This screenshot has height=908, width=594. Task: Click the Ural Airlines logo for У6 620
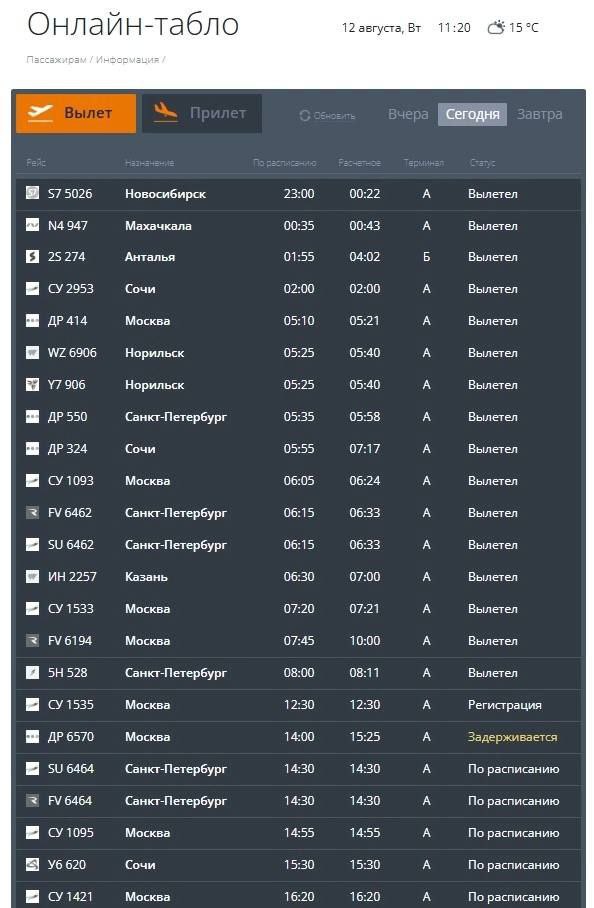(x=32, y=865)
